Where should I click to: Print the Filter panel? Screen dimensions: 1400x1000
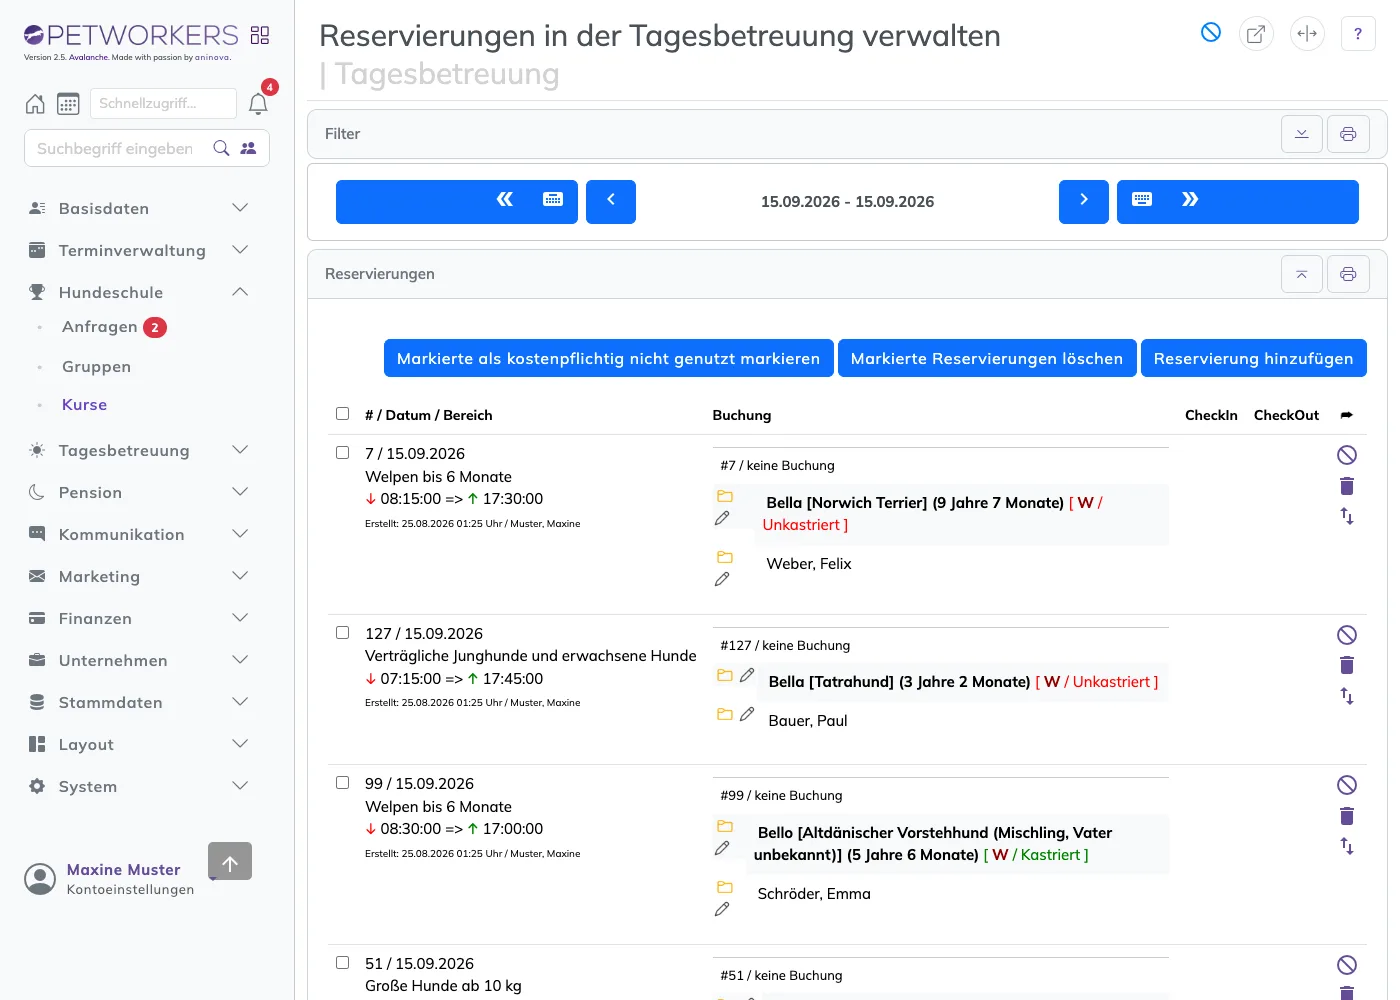[1348, 134]
